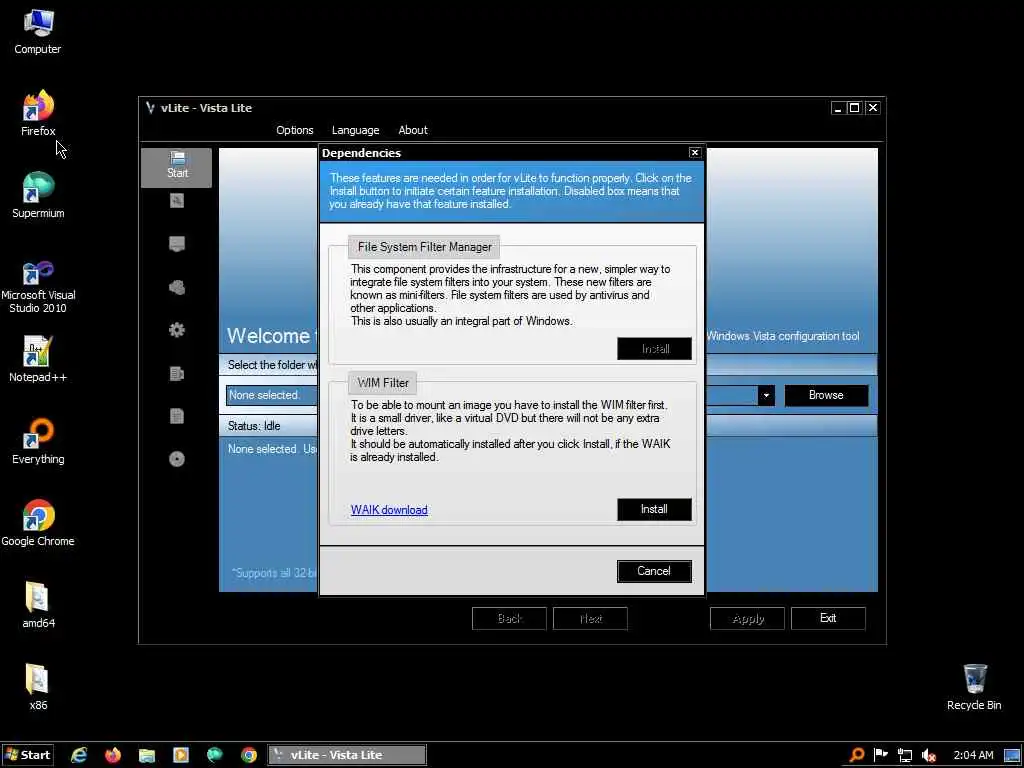Image resolution: width=1024 pixels, height=768 pixels.
Task: Open the media player taskbar icon
Action: tap(181, 755)
